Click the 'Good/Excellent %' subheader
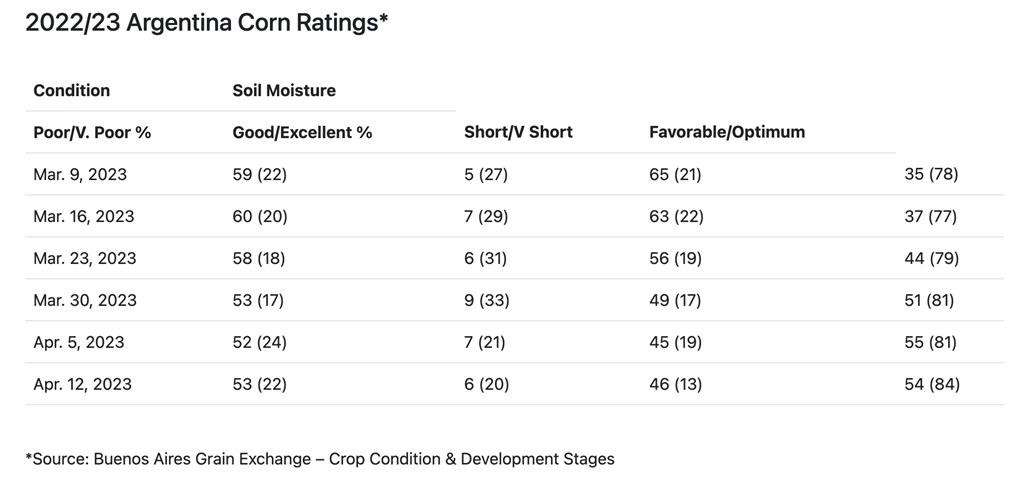This screenshot has height=486, width=1024. [302, 132]
